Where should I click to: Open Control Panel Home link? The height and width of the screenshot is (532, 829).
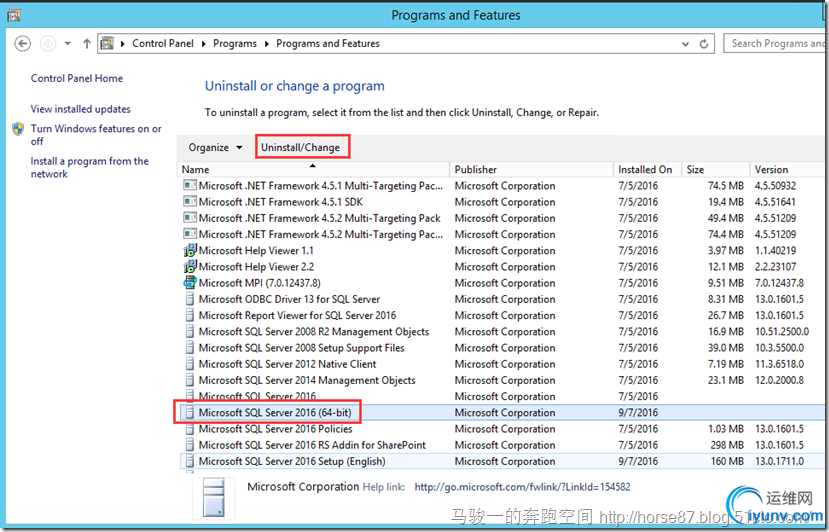point(77,78)
